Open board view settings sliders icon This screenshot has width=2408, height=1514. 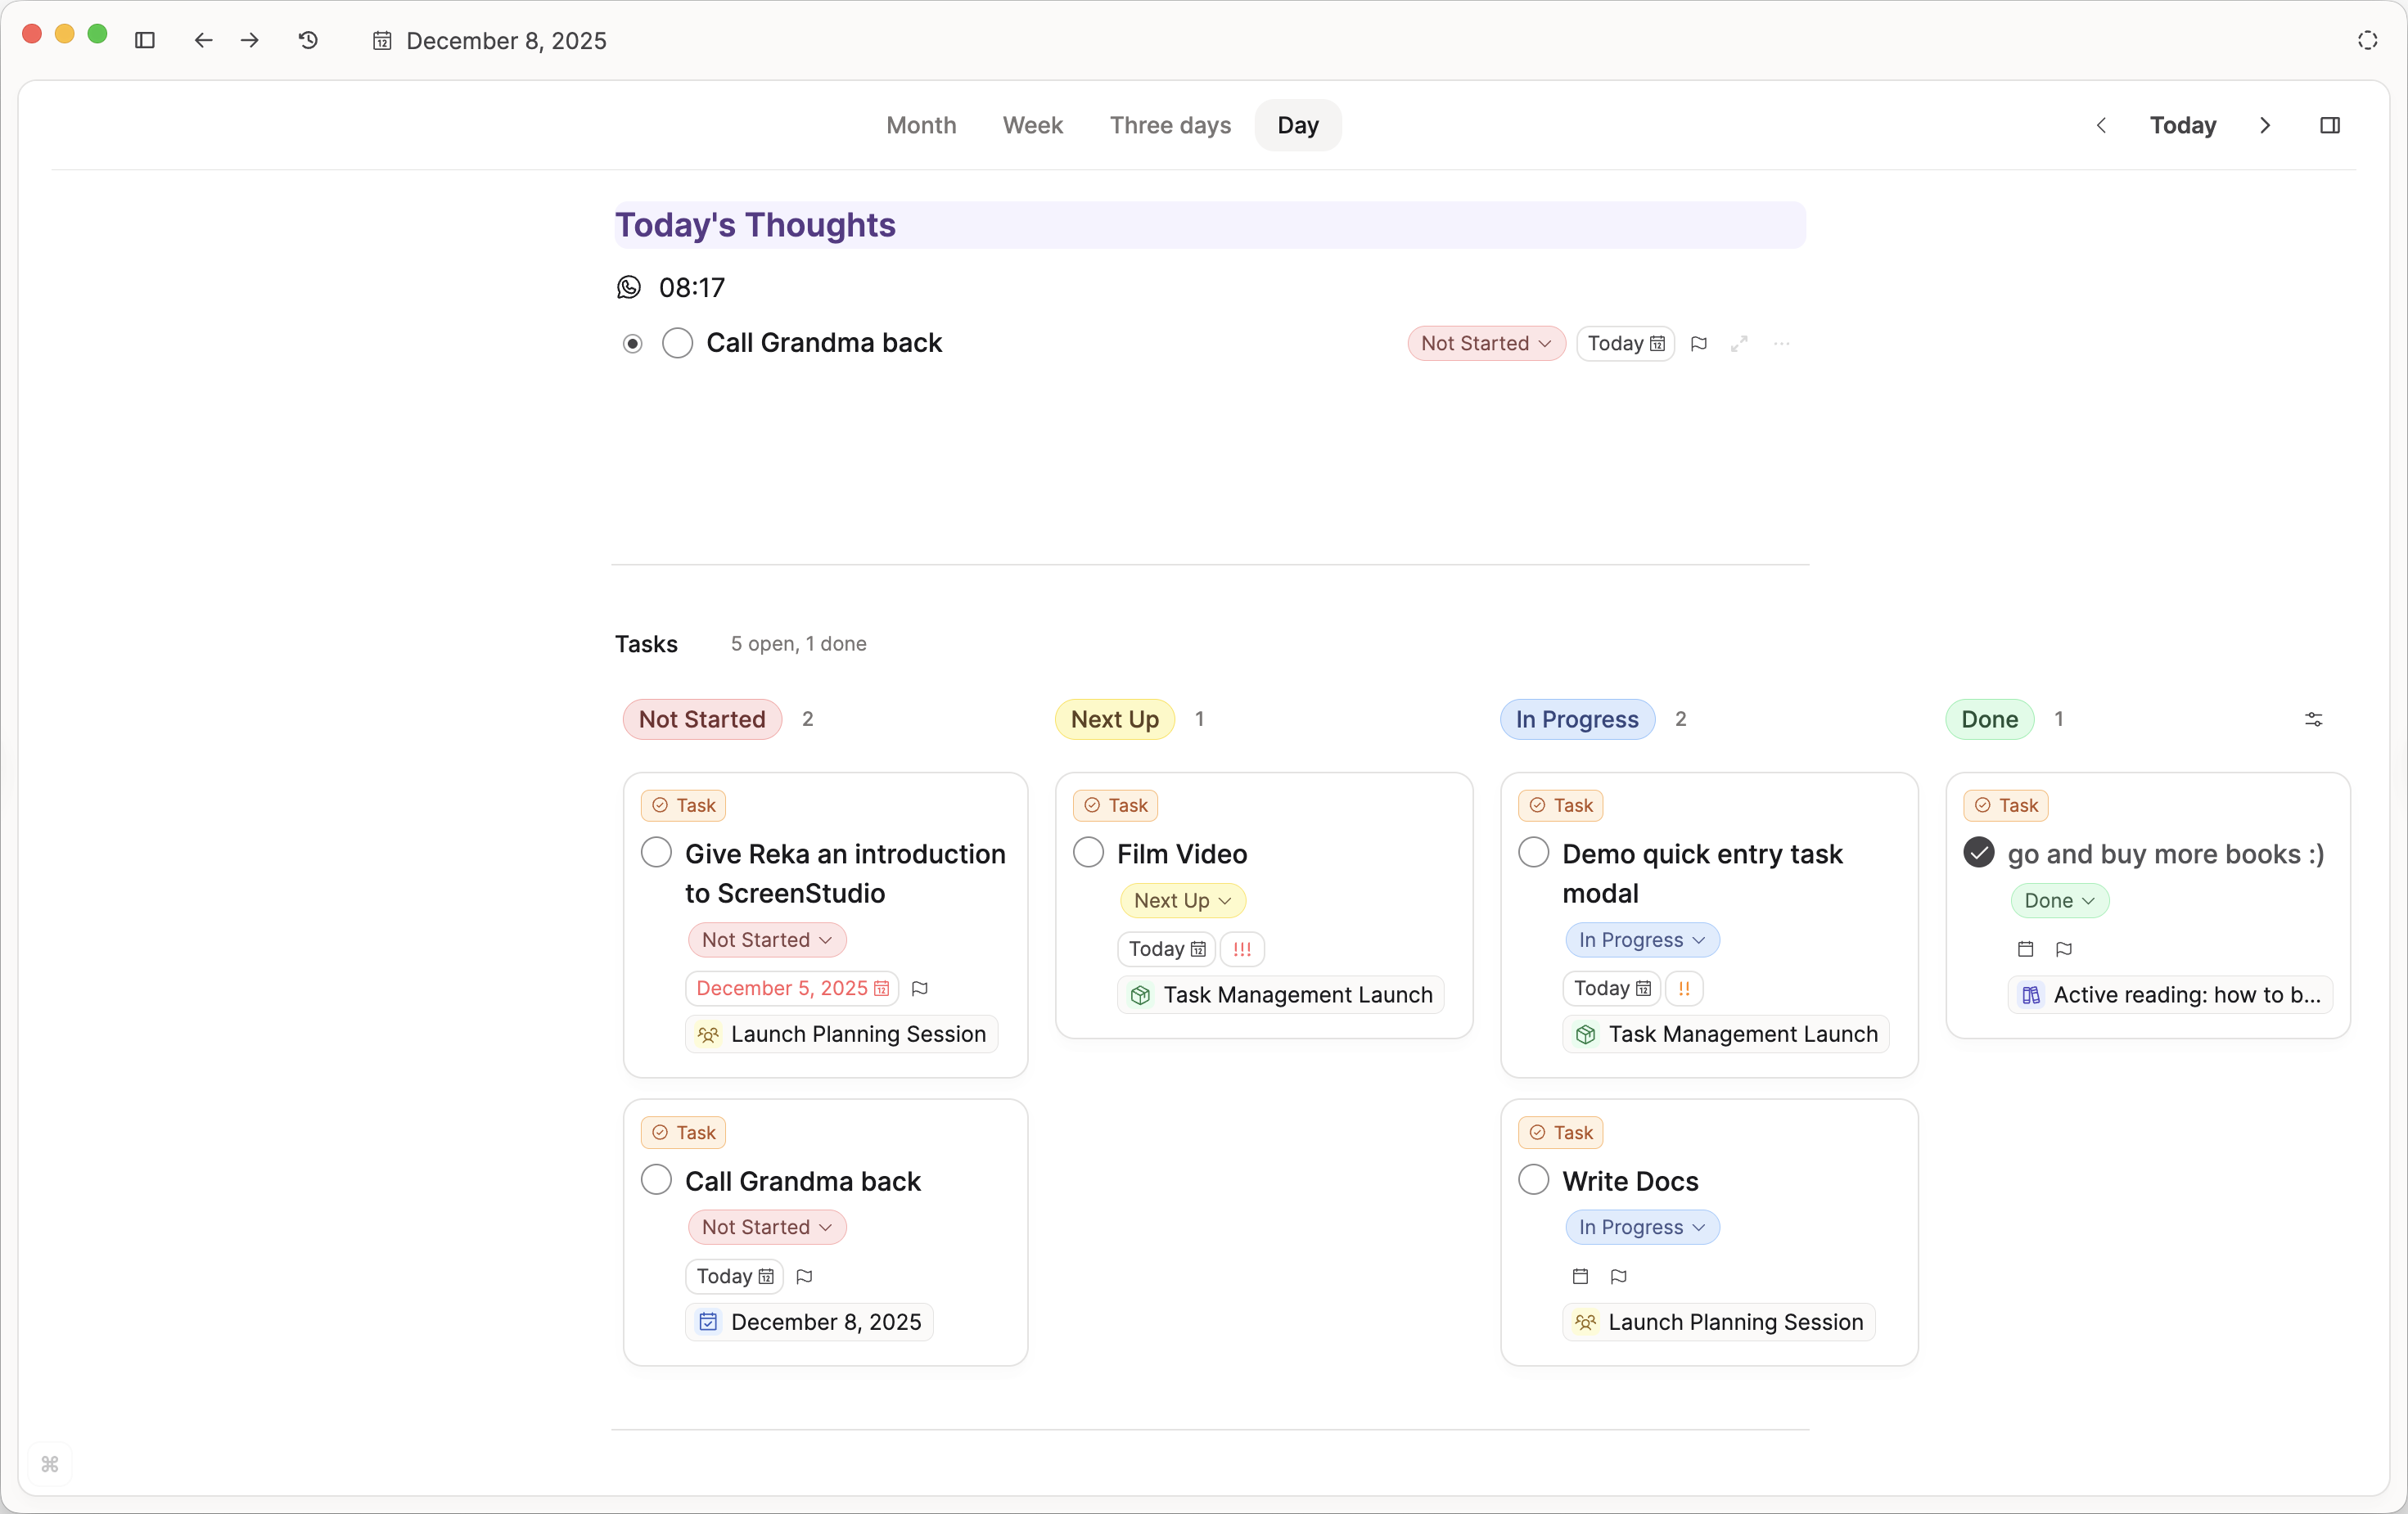click(2313, 719)
